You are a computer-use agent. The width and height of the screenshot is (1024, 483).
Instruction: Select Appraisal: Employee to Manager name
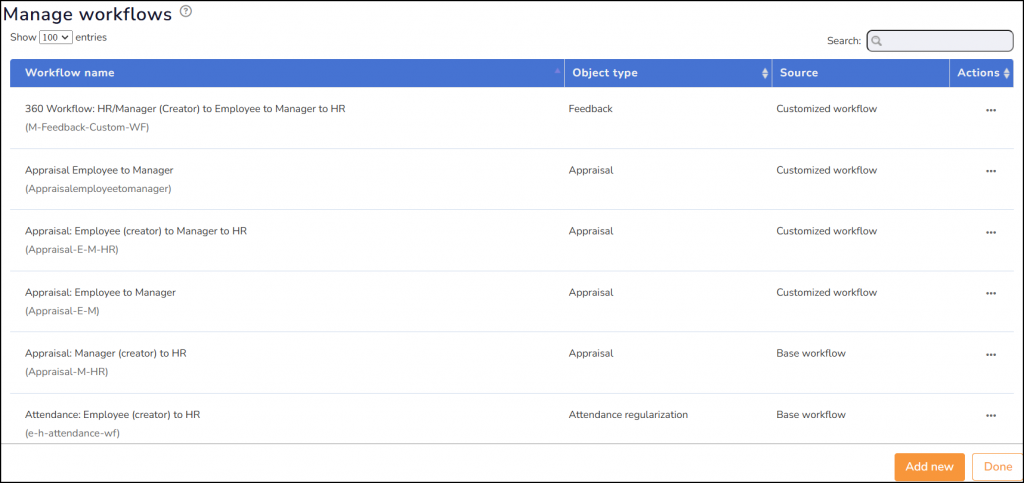click(x=101, y=292)
